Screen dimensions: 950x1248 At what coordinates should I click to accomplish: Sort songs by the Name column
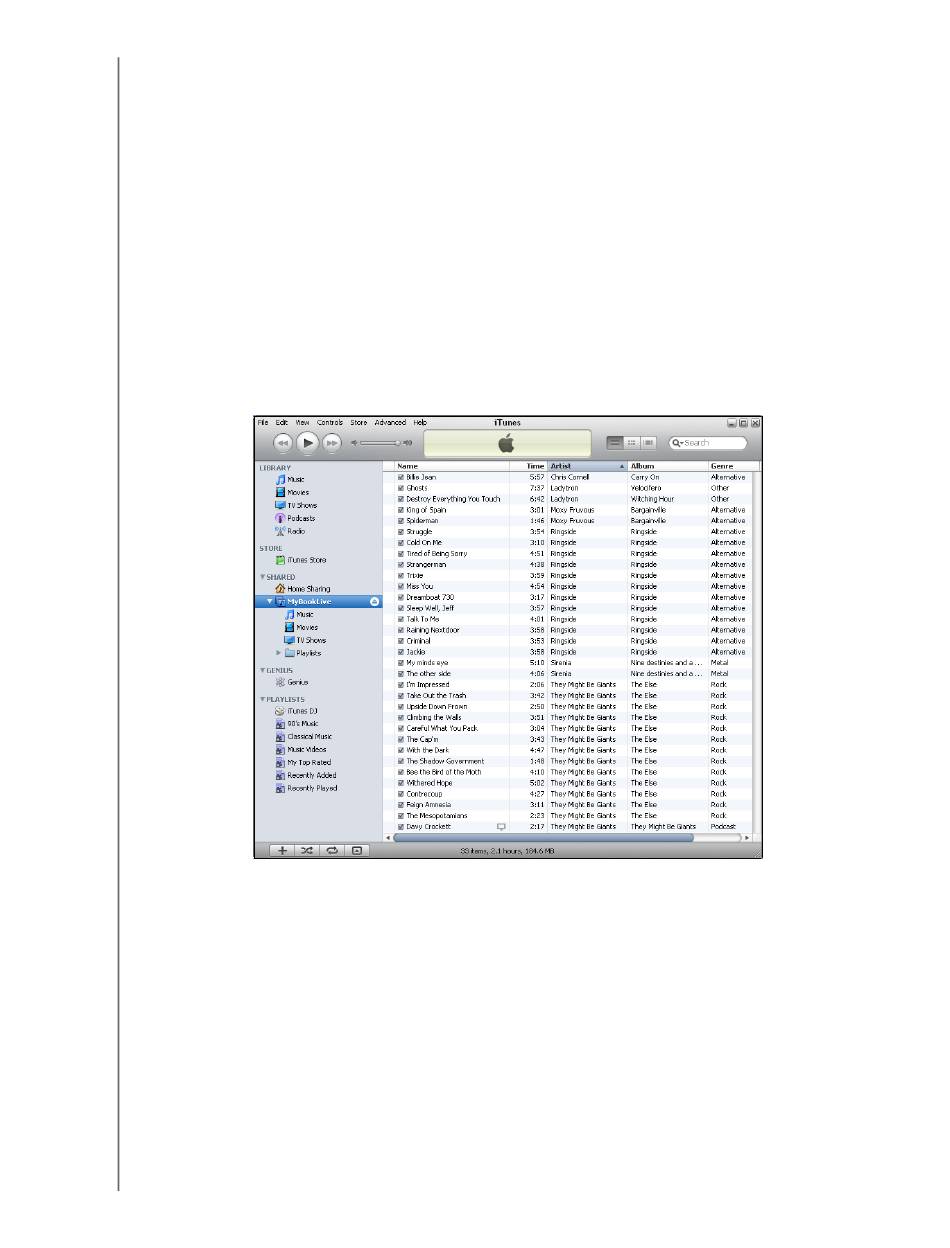tap(454, 467)
